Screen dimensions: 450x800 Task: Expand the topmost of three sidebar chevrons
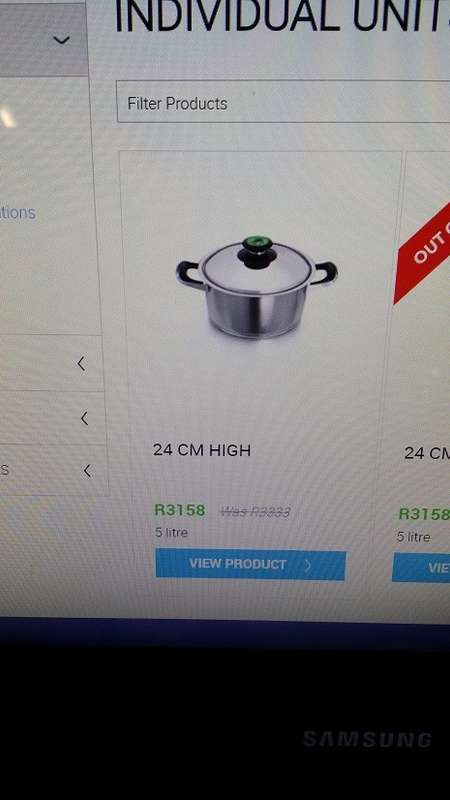point(81,364)
